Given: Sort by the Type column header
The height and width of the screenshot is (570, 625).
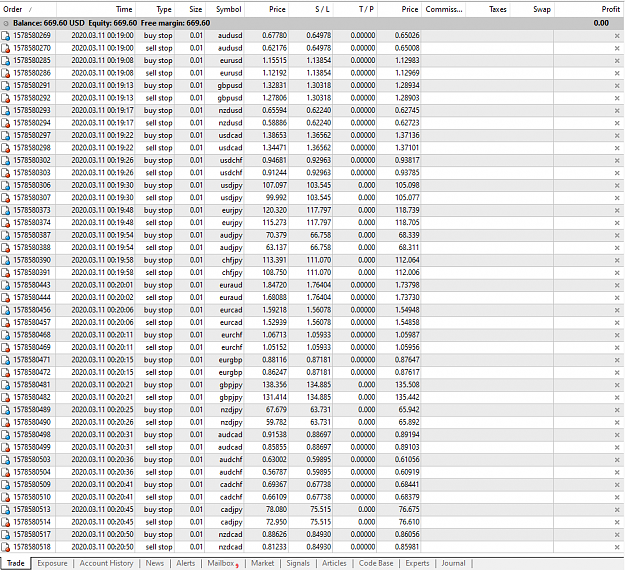Looking at the screenshot, I should [x=155, y=9].
